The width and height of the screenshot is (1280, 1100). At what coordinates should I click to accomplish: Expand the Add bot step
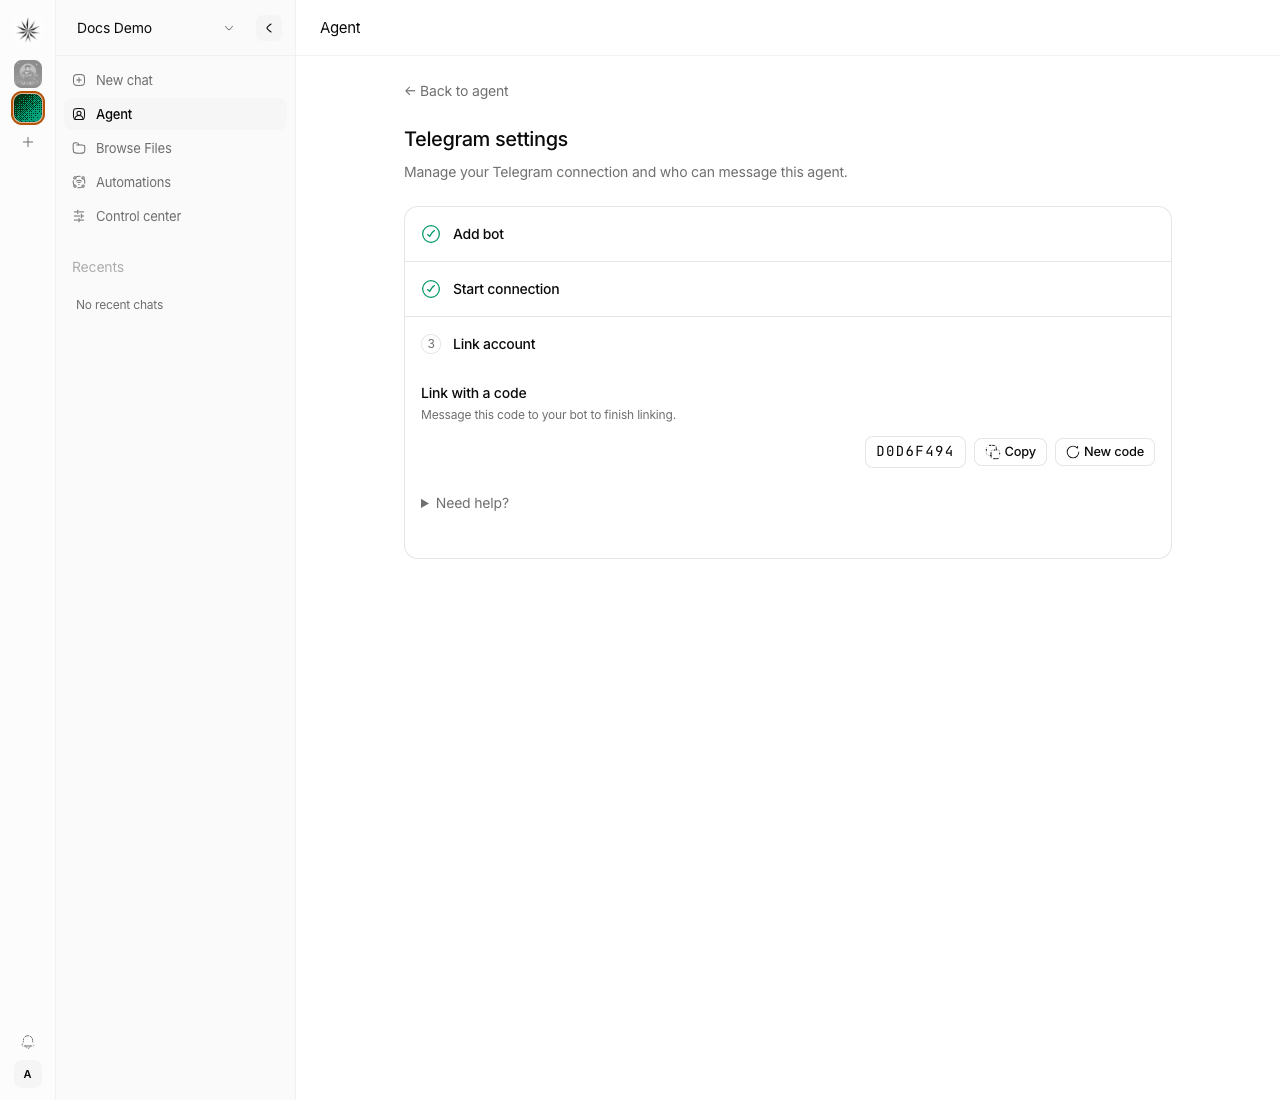click(x=788, y=234)
